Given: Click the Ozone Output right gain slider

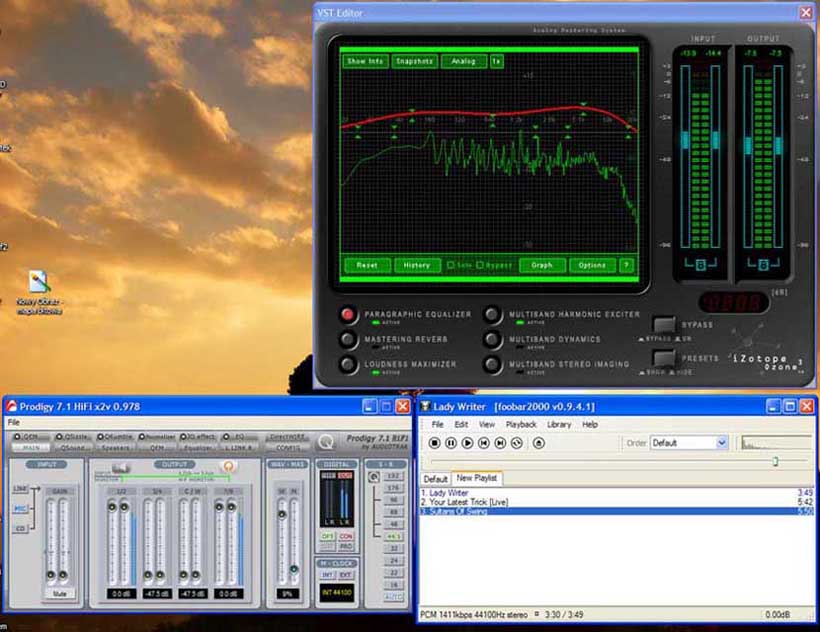Looking at the screenshot, I should 778,145.
